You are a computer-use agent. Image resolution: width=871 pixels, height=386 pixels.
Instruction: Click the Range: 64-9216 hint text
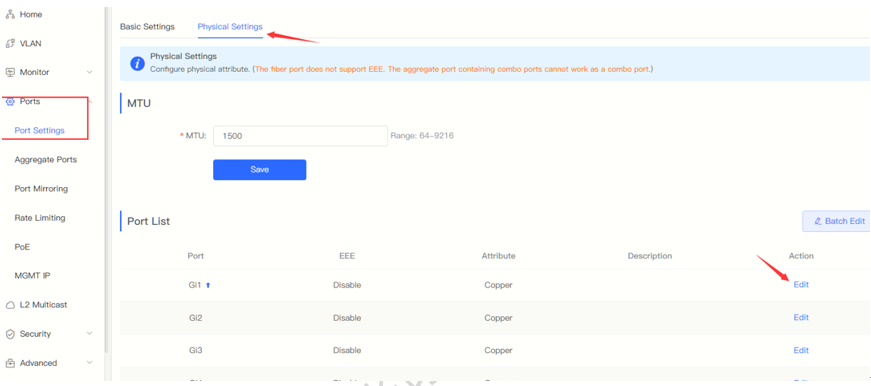click(x=422, y=136)
